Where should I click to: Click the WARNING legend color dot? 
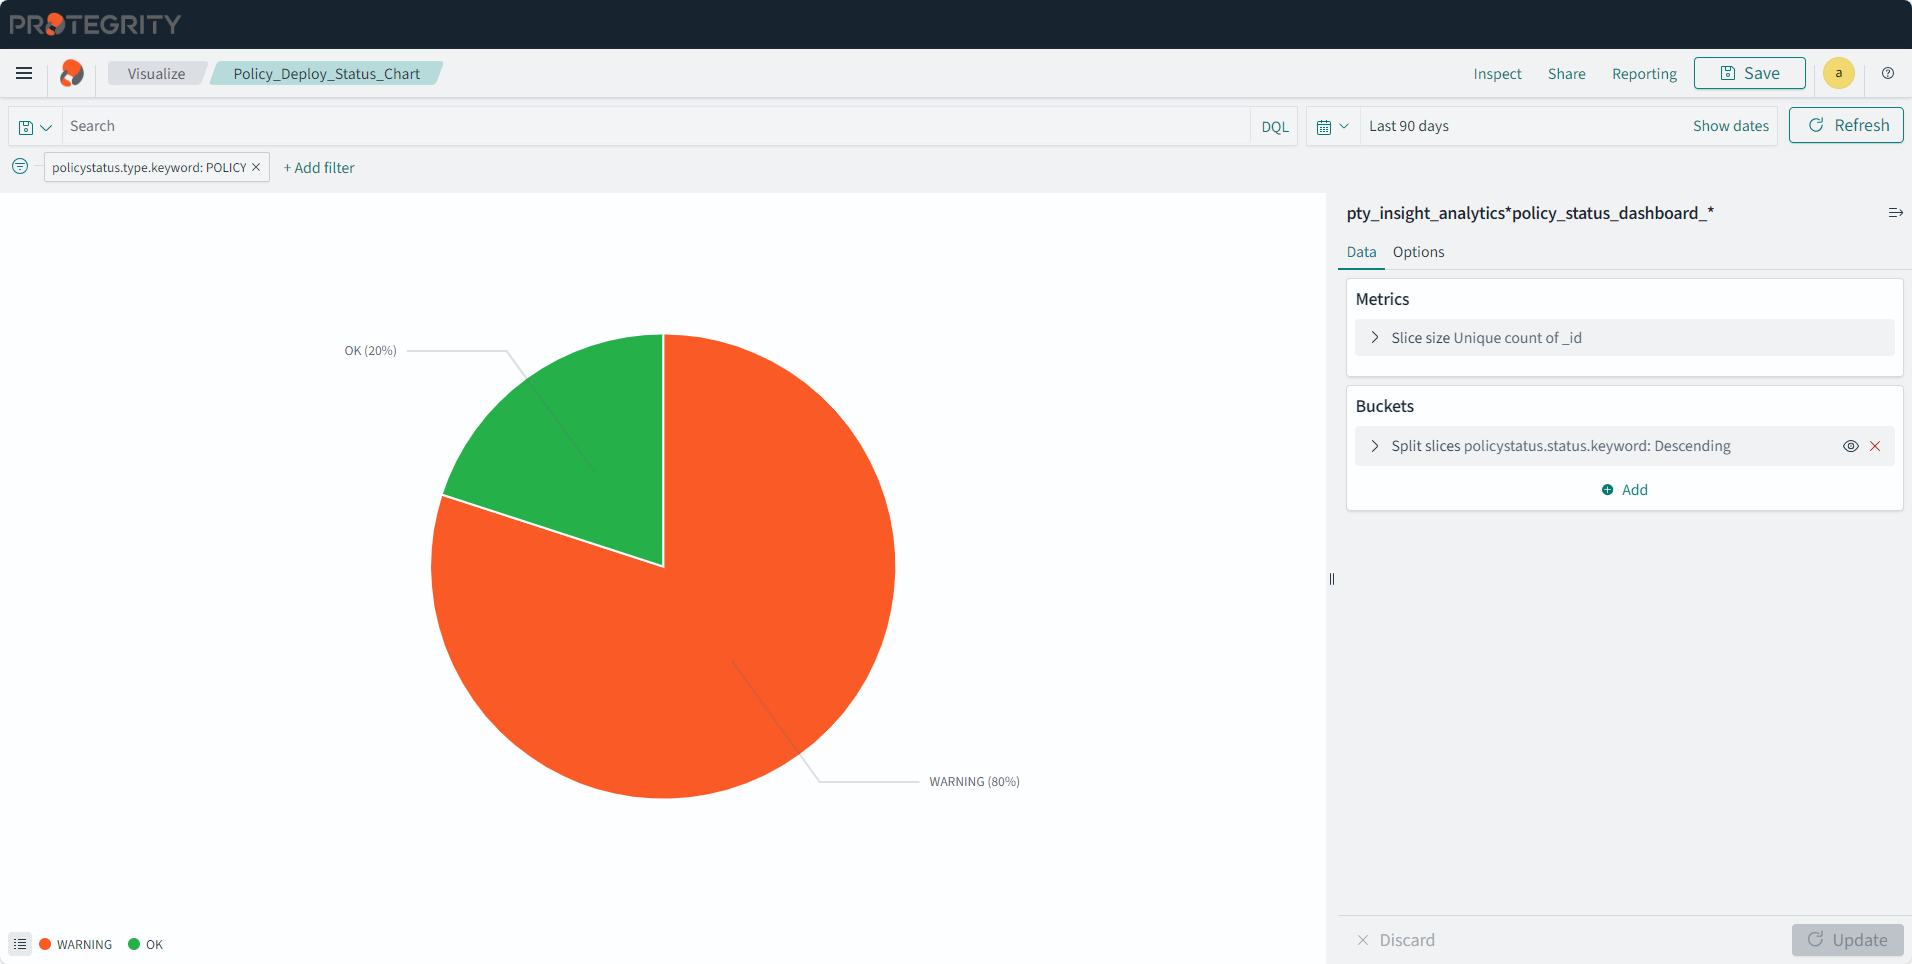(x=45, y=944)
